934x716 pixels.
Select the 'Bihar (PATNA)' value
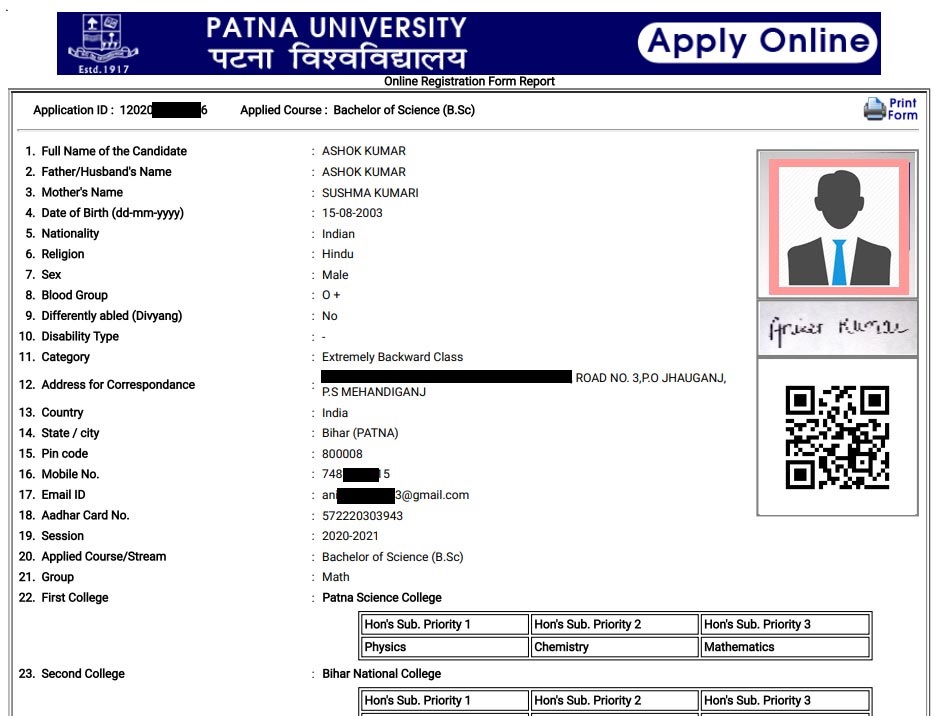coord(360,433)
